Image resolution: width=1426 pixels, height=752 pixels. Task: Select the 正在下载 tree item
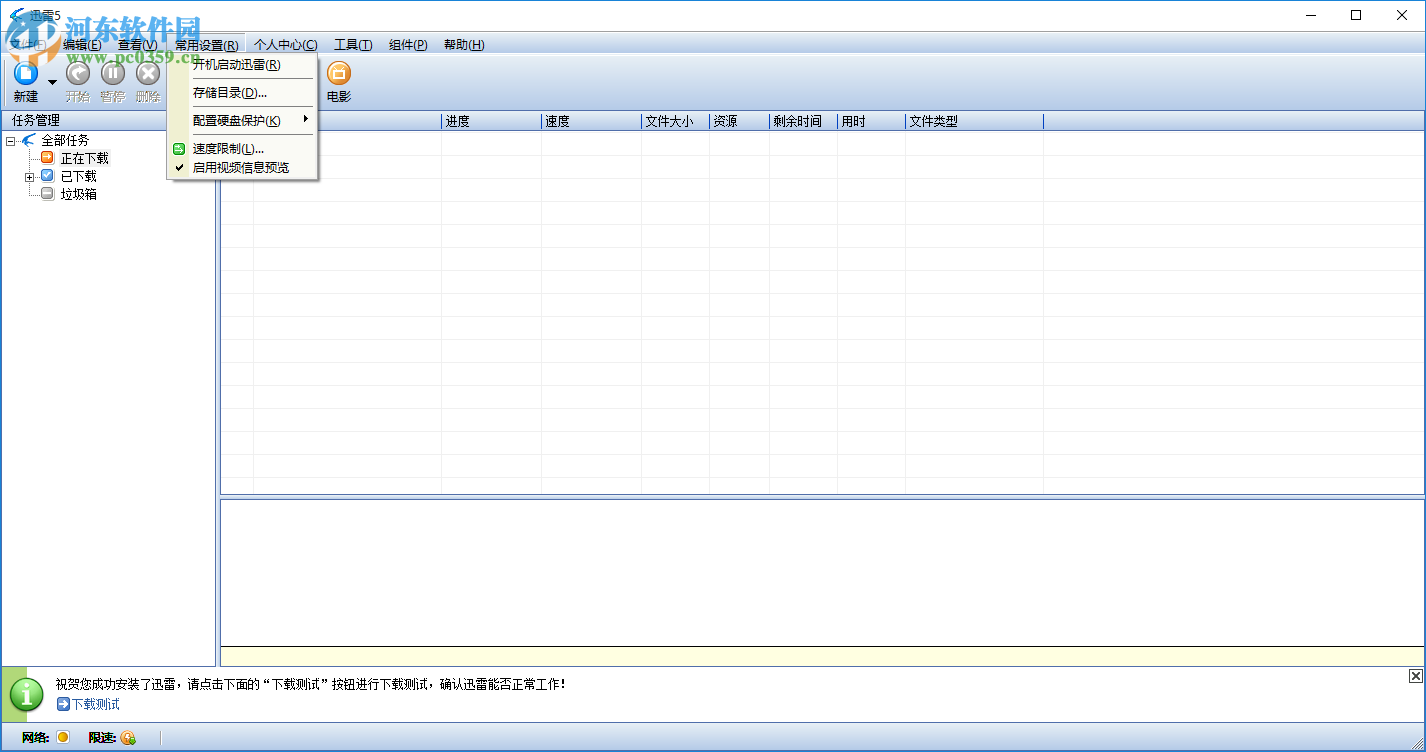click(85, 158)
